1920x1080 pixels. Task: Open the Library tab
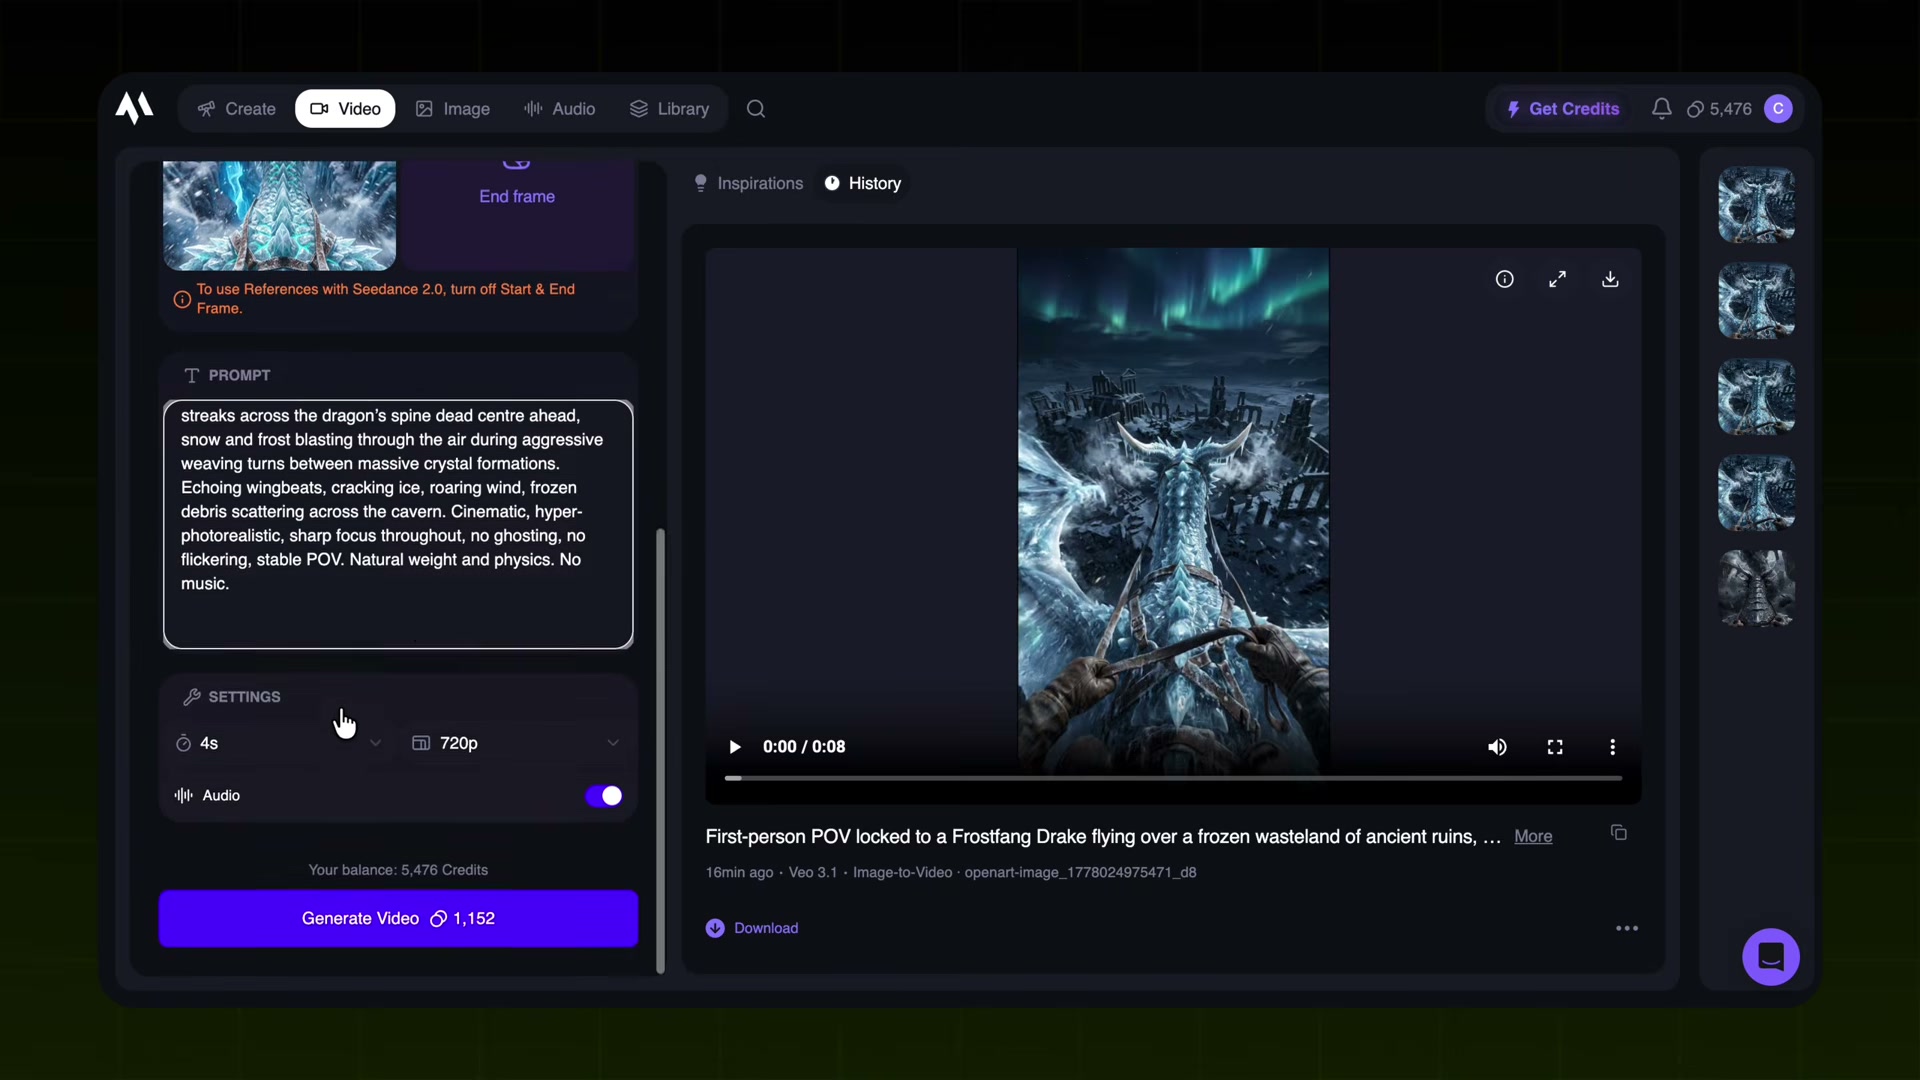point(669,109)
